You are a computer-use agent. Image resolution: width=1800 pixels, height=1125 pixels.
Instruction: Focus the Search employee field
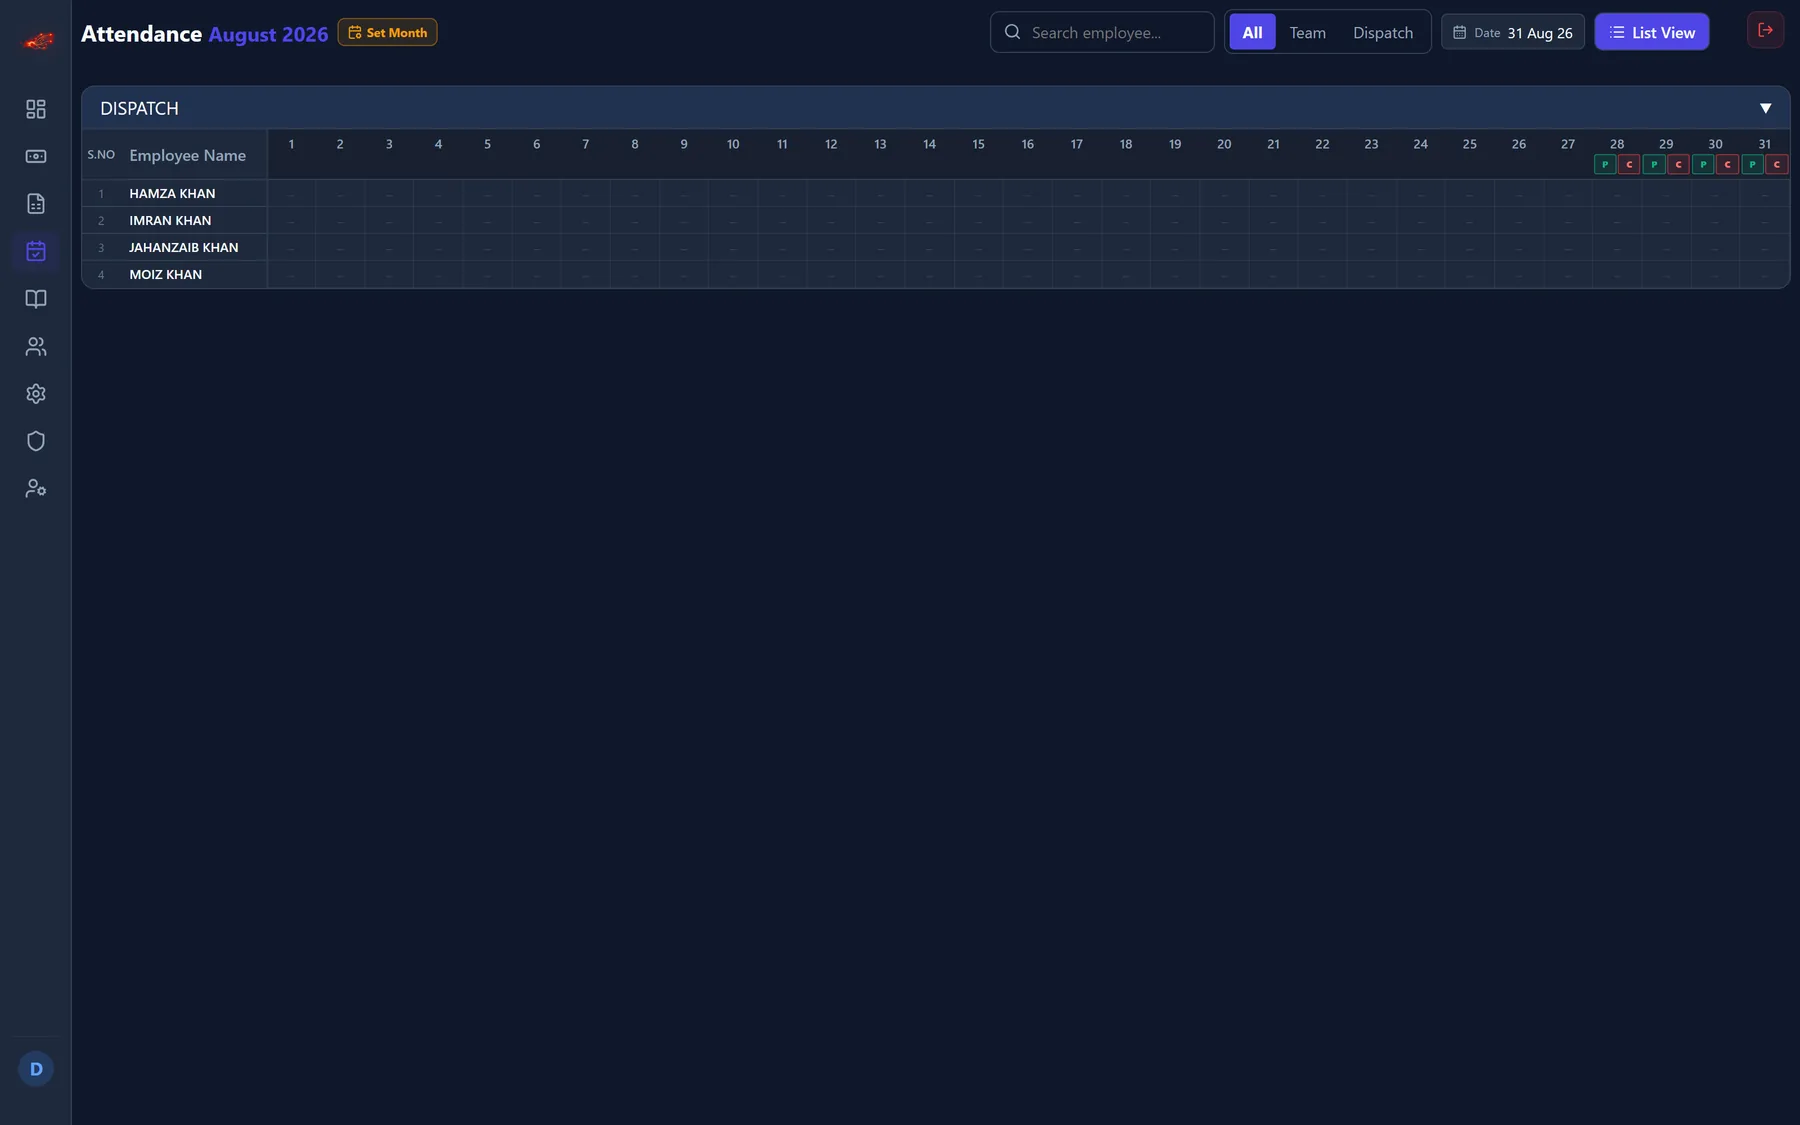1102,32
